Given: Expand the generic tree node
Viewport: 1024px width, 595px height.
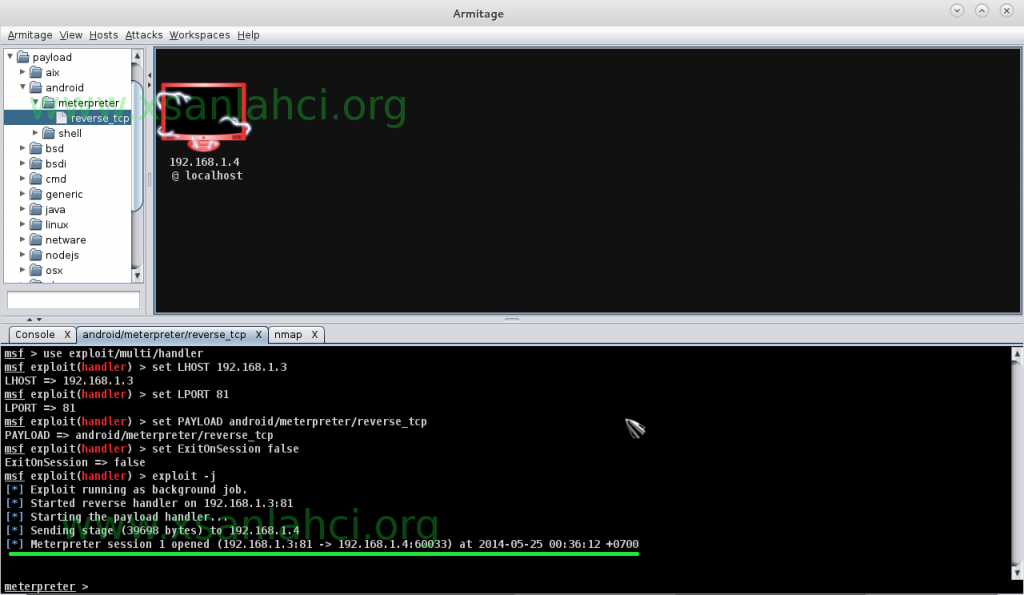Looking at the screenshot, I should [22, 194].
